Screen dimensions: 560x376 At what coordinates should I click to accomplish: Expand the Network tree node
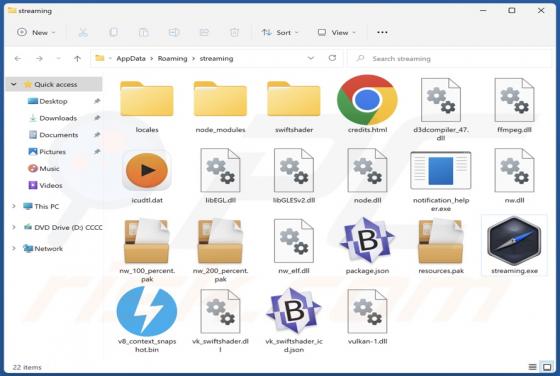pos(14,248)
